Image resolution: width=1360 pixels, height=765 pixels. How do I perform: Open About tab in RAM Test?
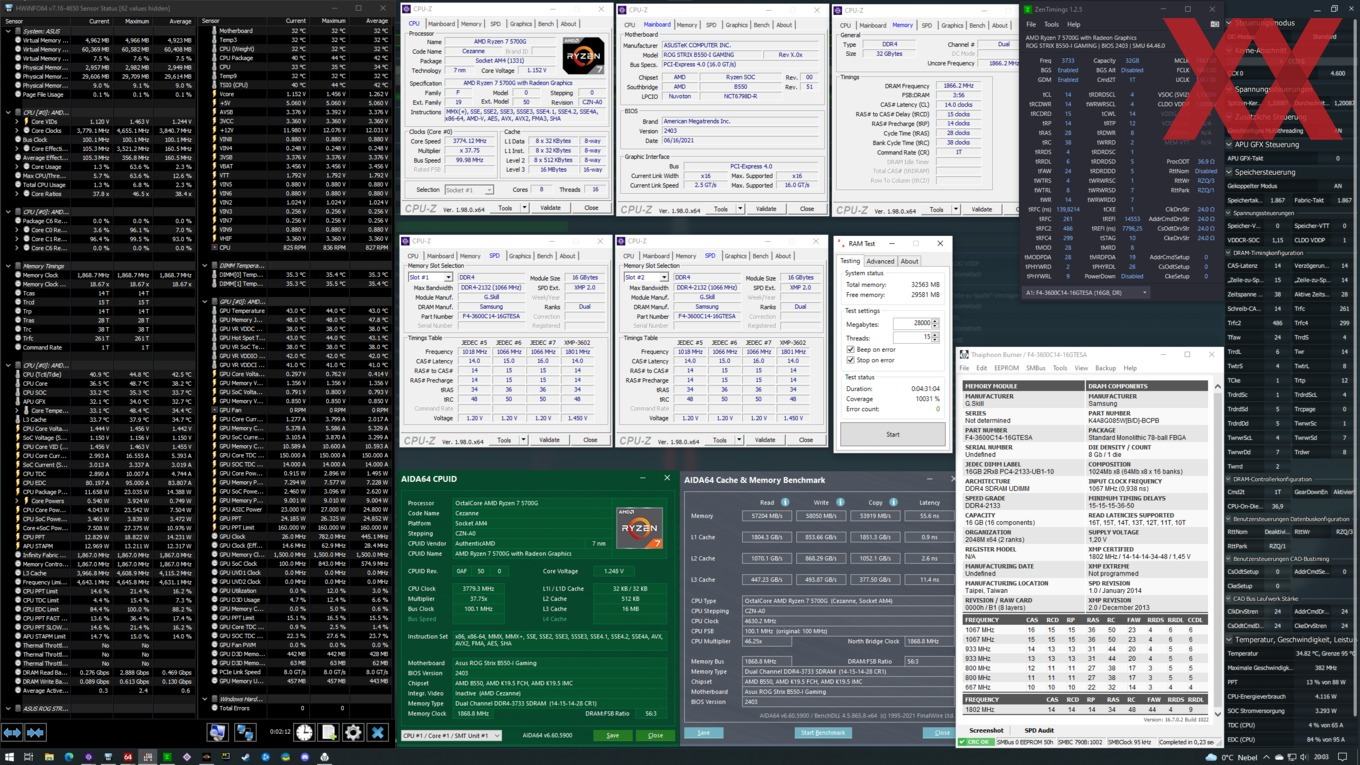click(x=909, y=261)
